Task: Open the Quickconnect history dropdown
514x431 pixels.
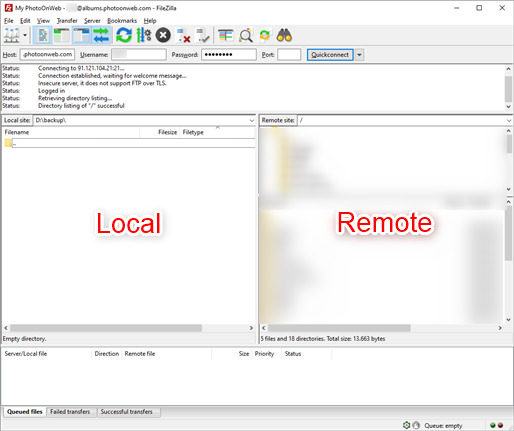Action: [x=359, y=55]
